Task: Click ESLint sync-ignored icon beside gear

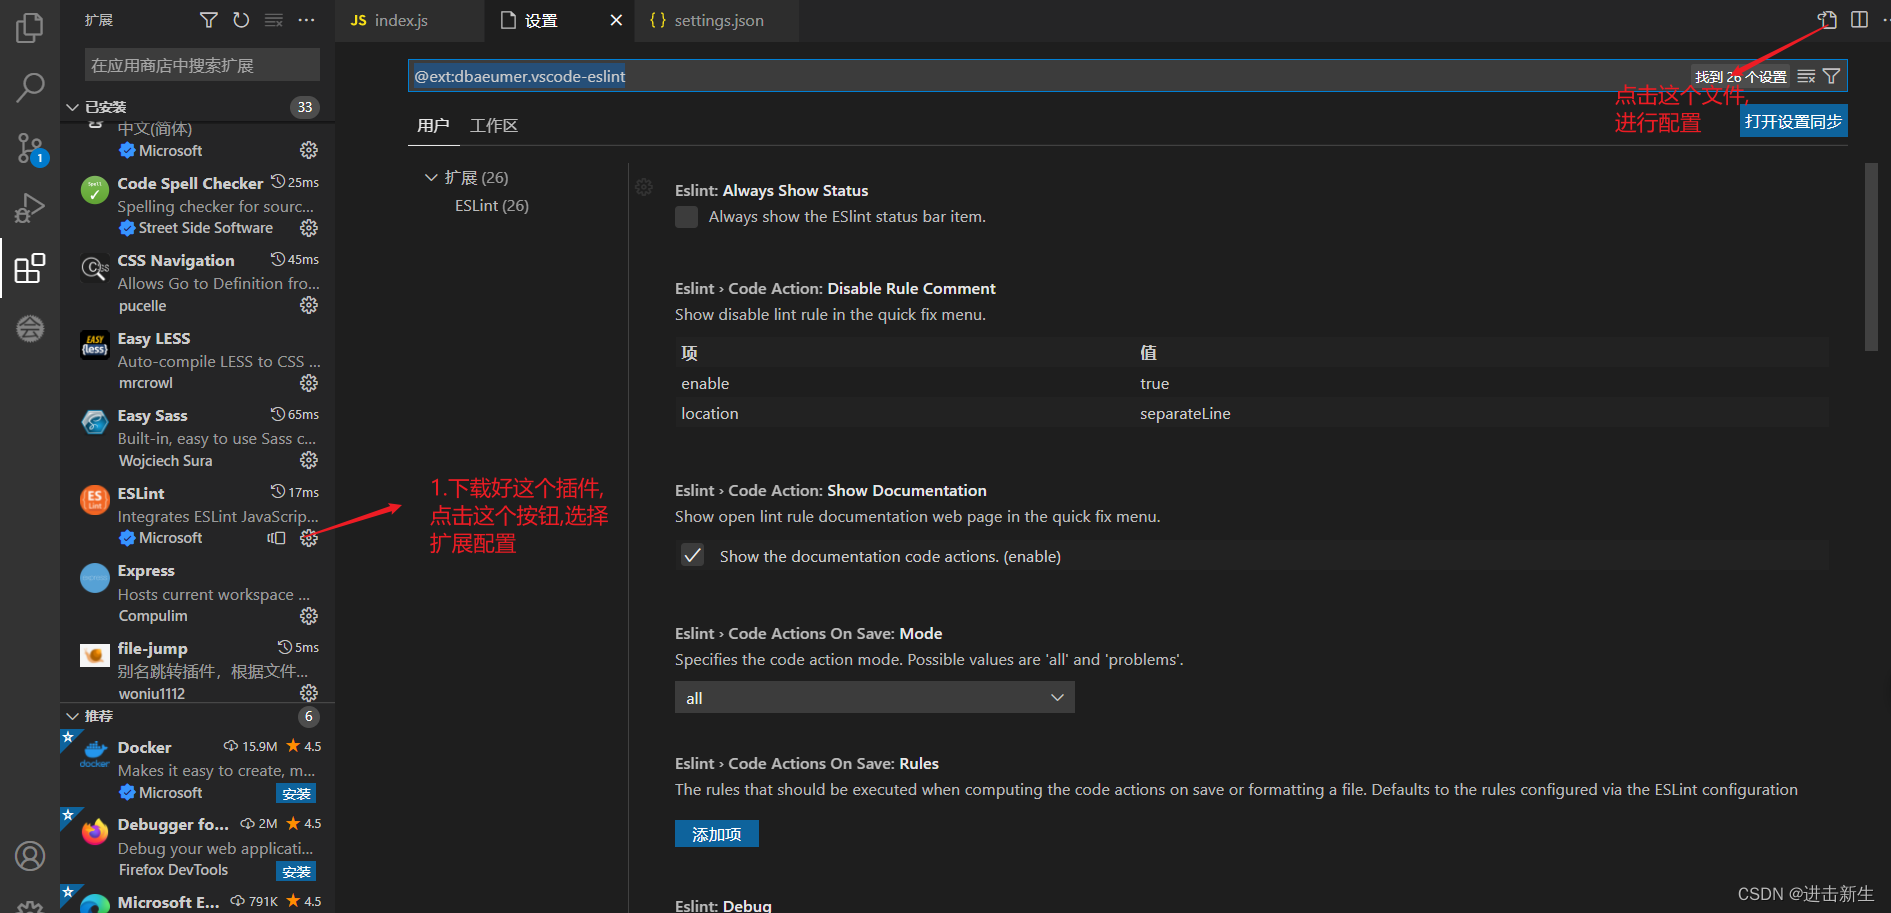Action: (x=277, y=538)
